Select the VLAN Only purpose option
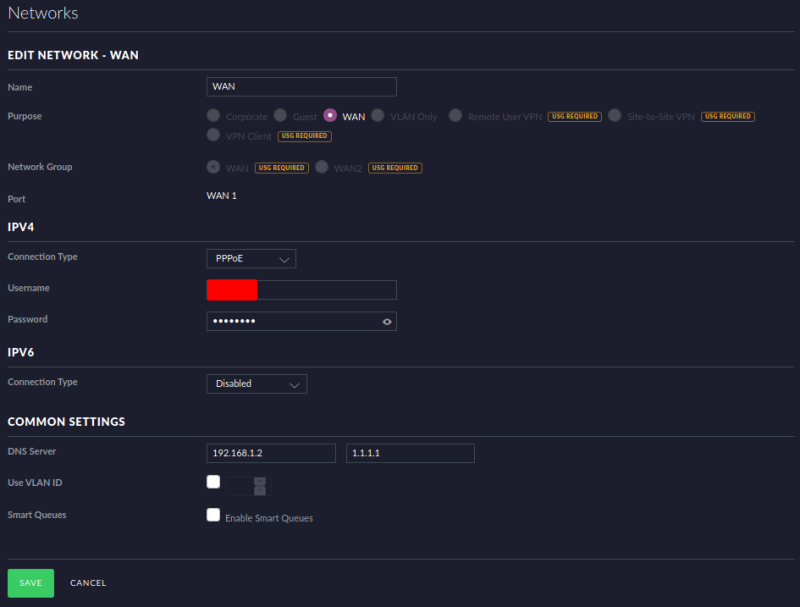This screenshot has height=607, width=800. pyautogui.click(x=378, y=115)
